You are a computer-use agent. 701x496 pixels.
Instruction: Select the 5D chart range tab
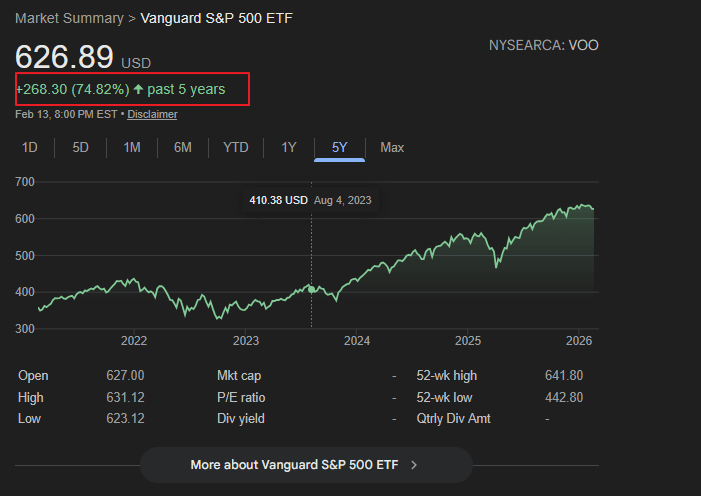(81, 147)
